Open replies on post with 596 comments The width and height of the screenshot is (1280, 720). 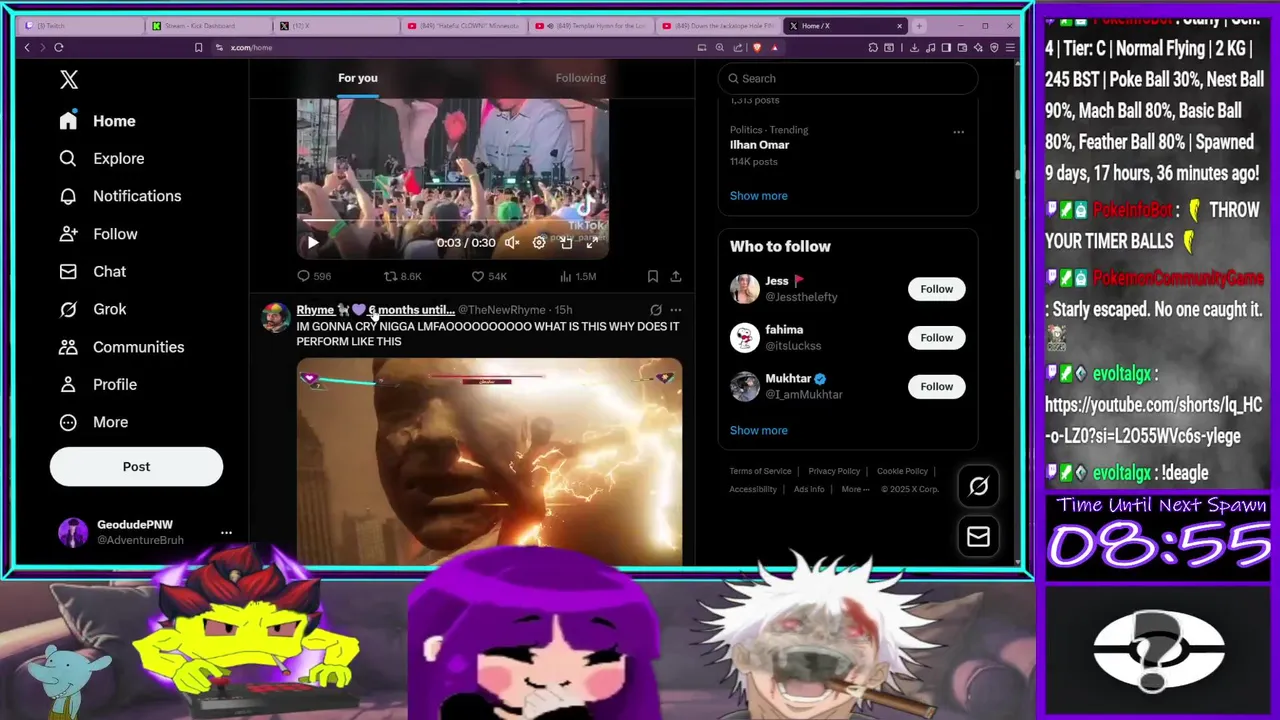(x=313, y=276)
